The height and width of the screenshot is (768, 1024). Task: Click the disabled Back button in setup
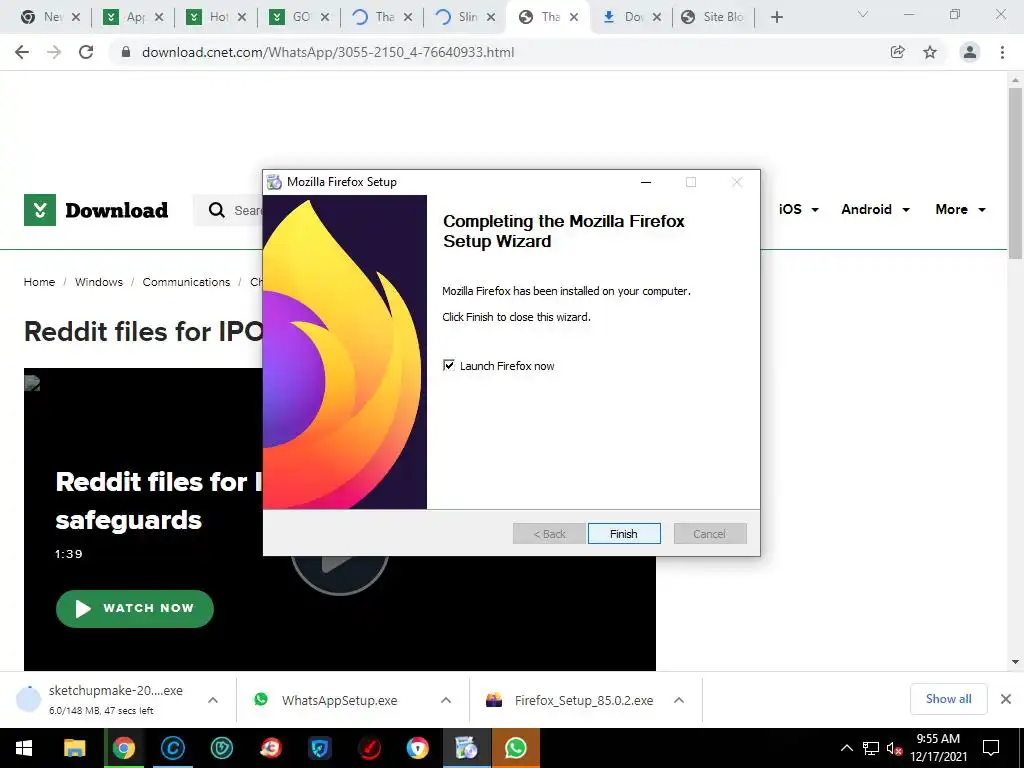[x=549, y=534]
